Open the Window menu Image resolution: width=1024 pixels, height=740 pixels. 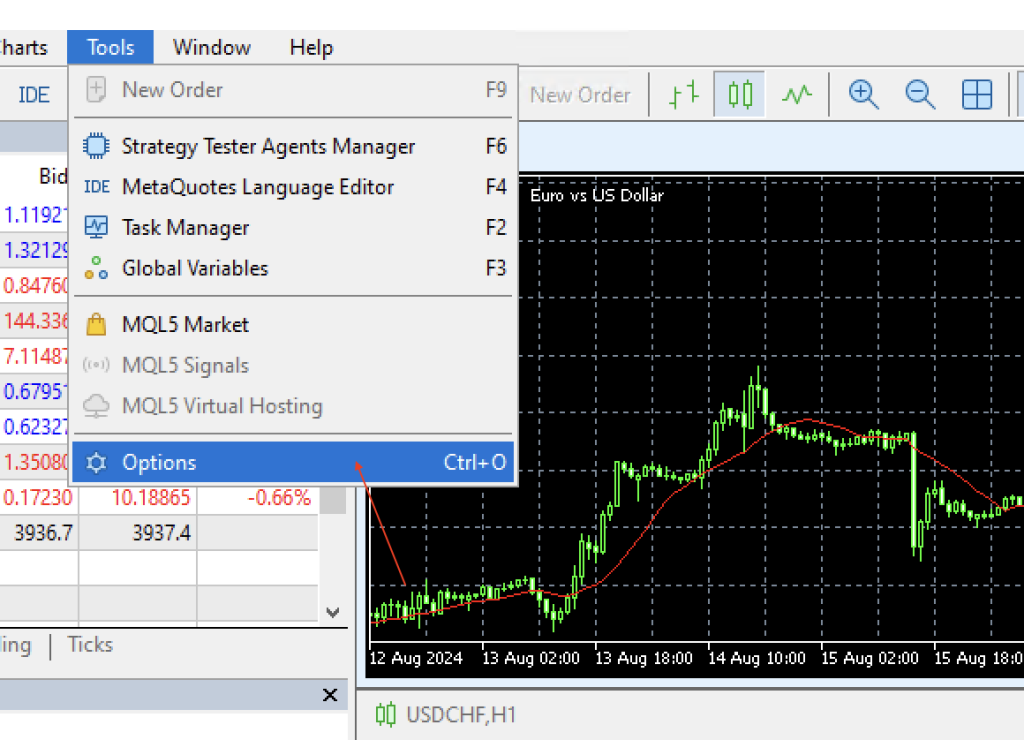pos(212,47)
